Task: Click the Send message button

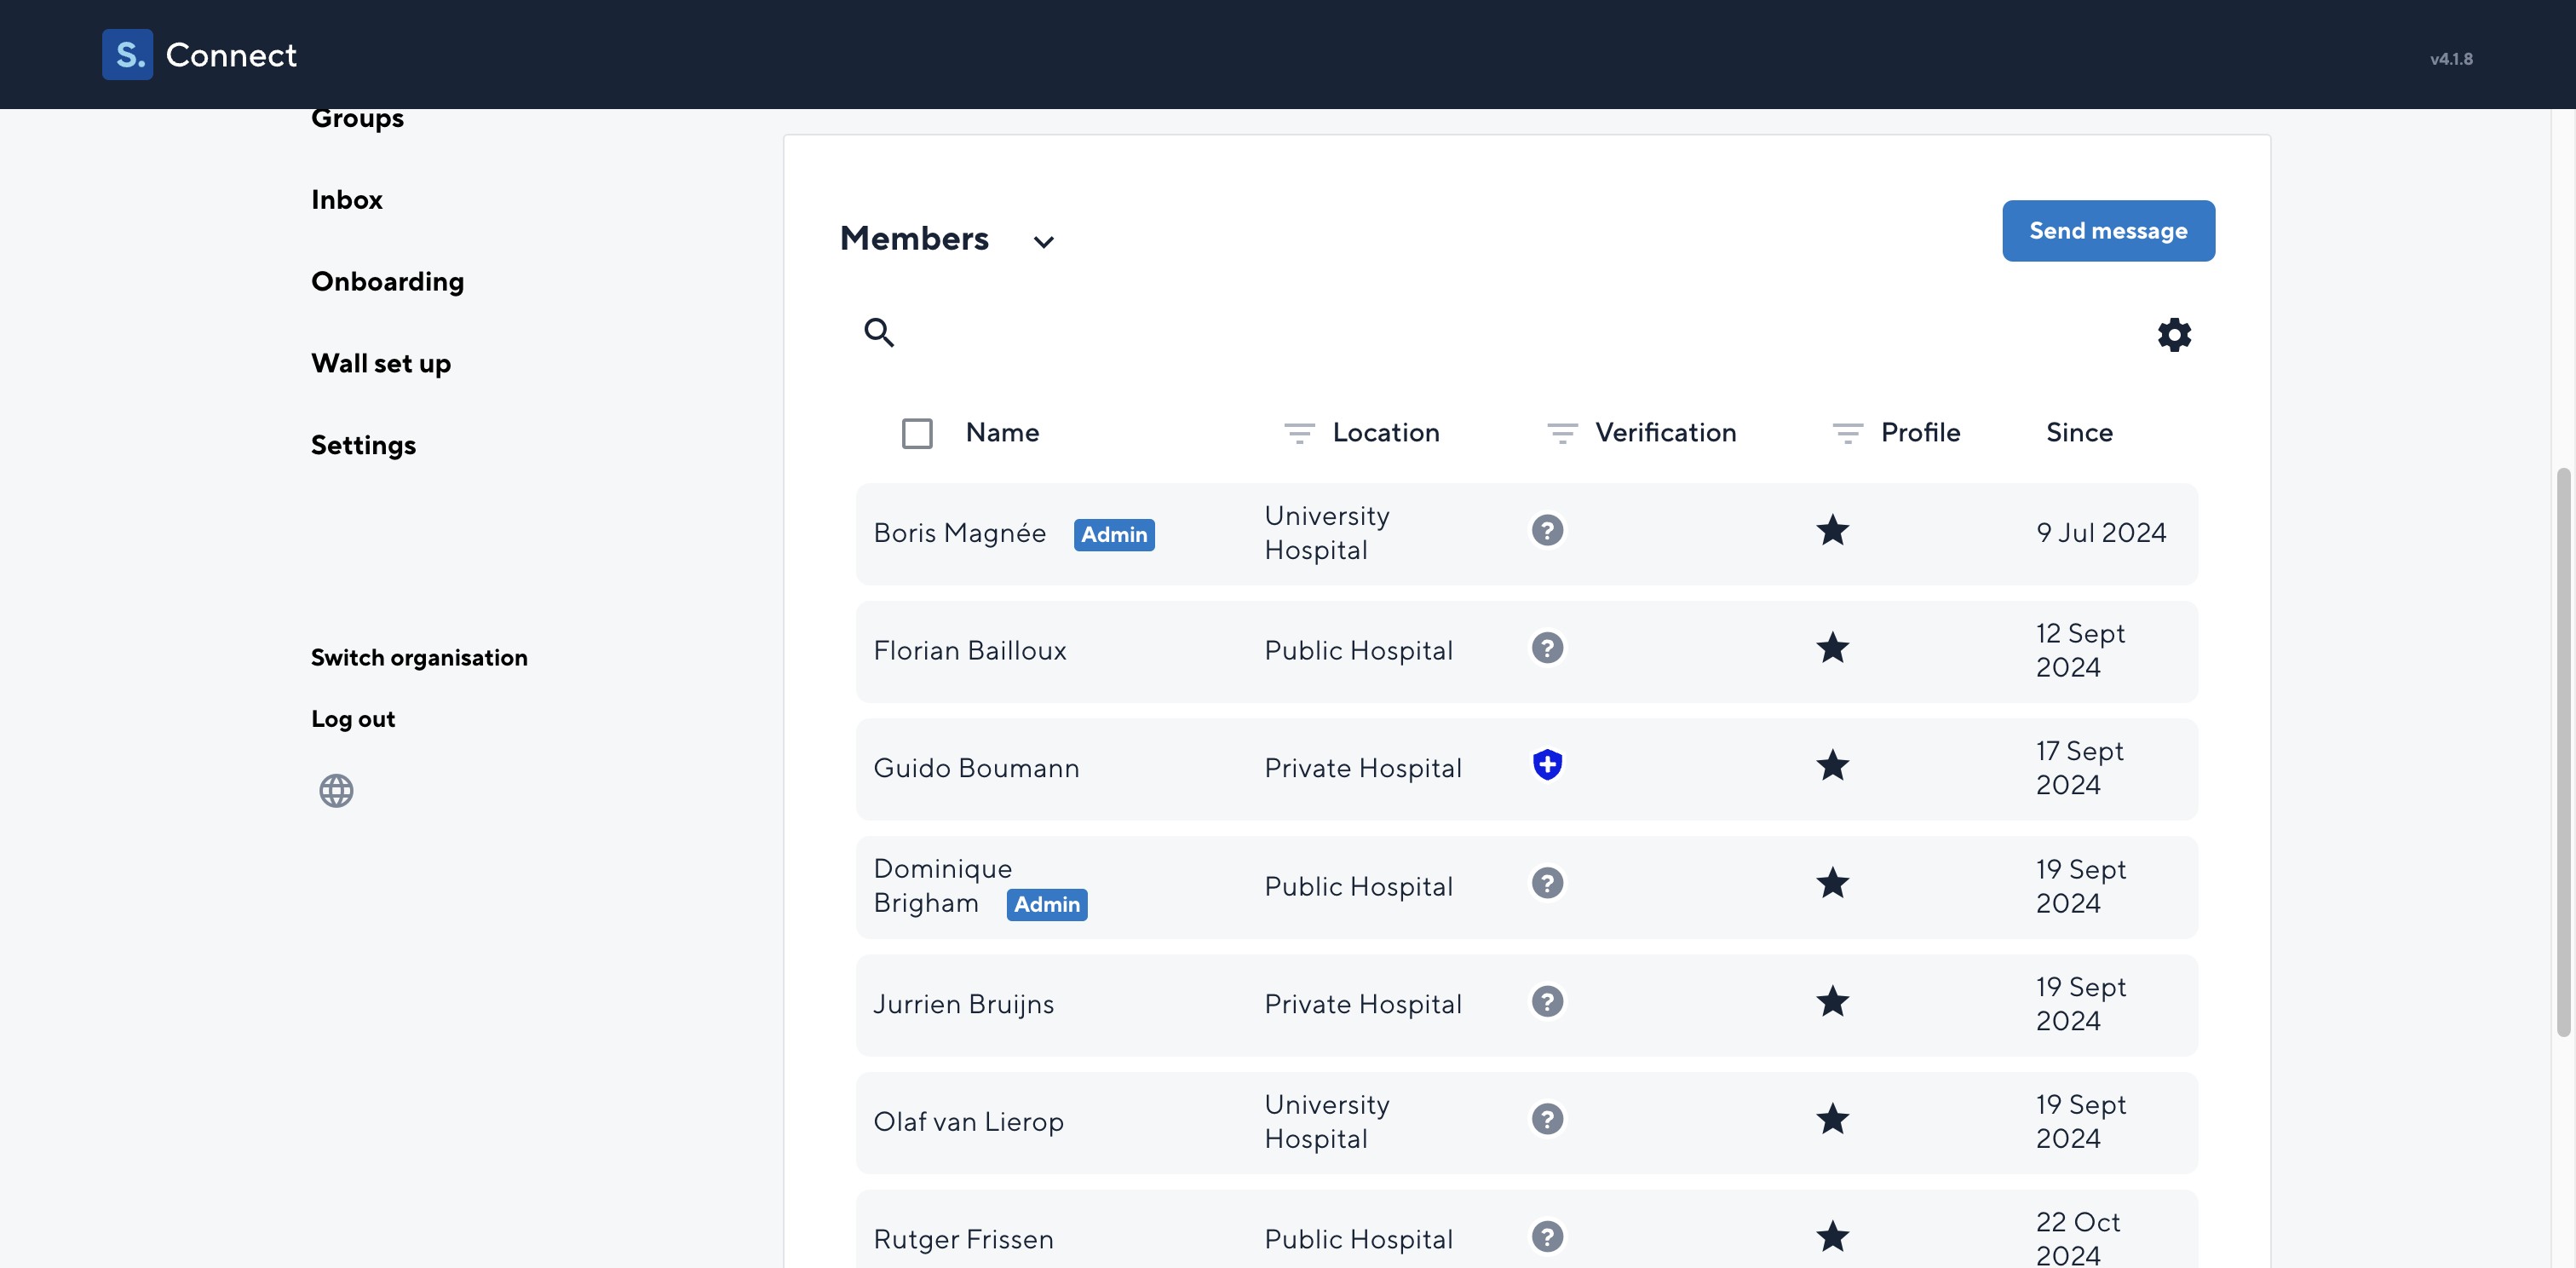Action: pyautogui.click(x=2108, y=231)
